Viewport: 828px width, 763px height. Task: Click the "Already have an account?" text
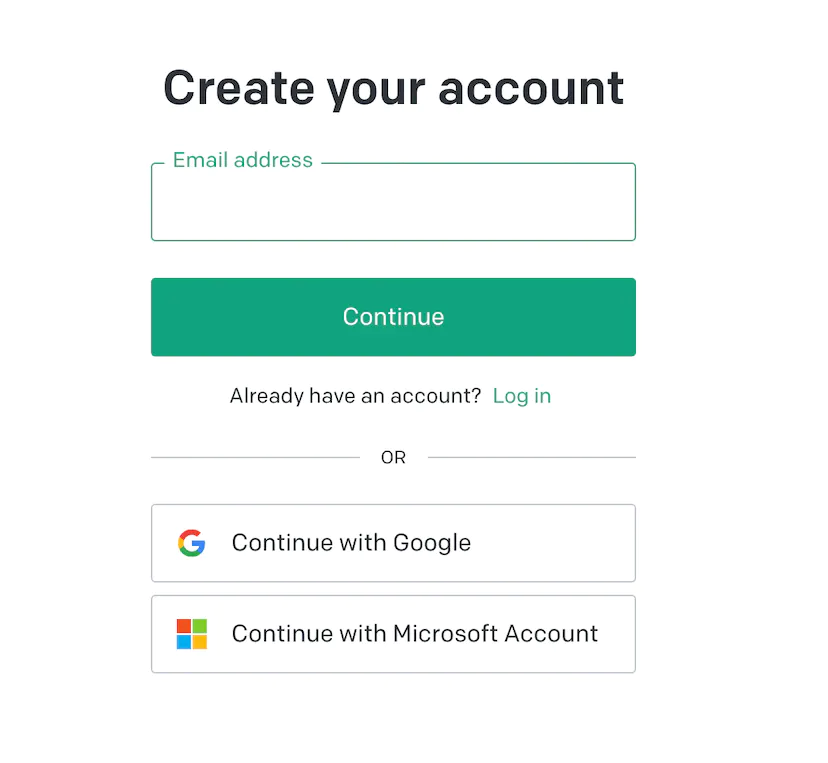click(355, 396)
